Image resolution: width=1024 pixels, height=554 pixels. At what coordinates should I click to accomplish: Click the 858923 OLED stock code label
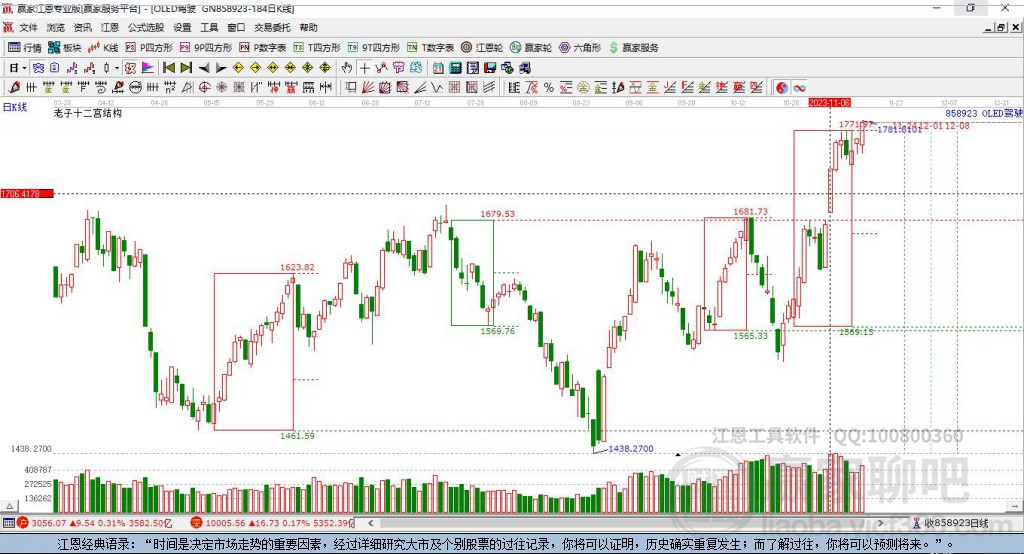(x=984, y=114)
